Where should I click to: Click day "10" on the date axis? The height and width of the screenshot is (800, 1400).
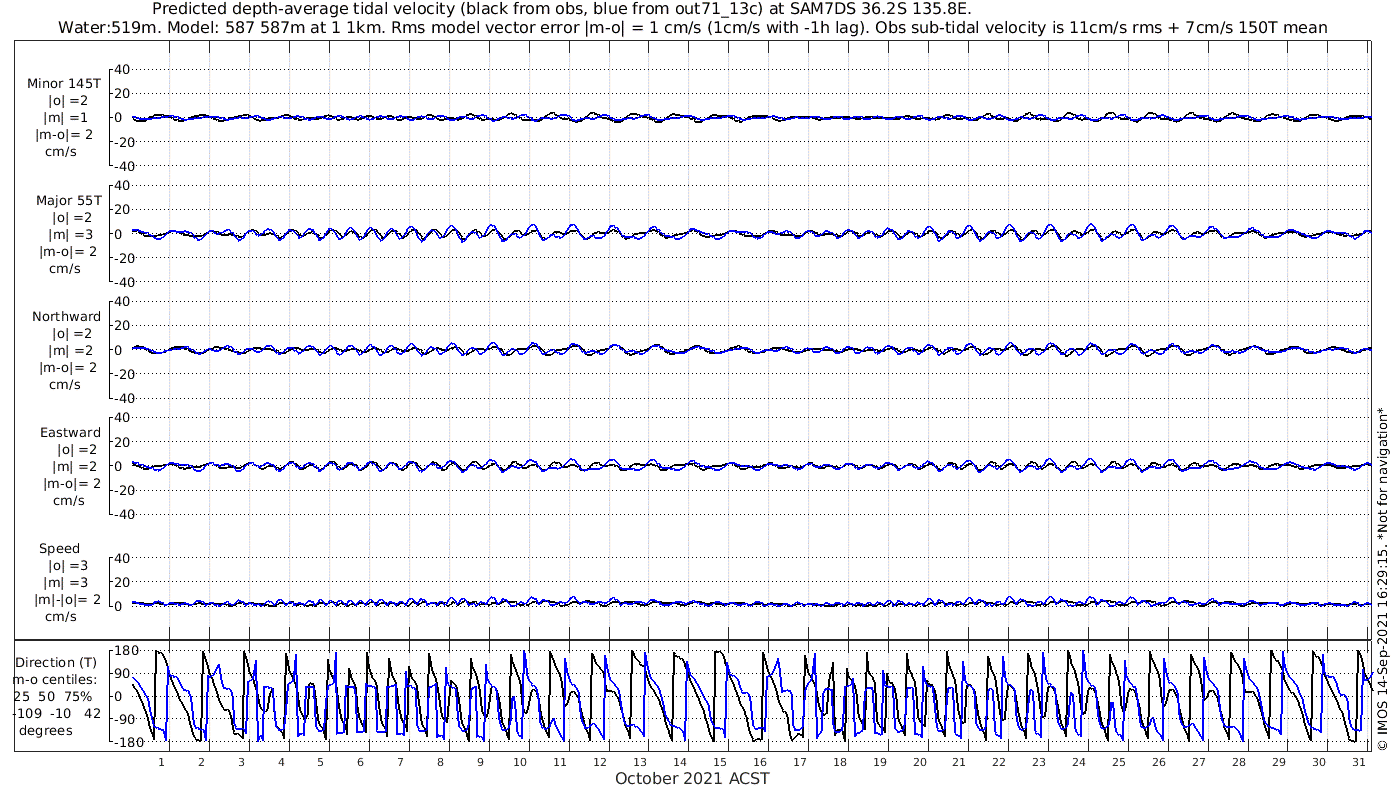(520, 762)
